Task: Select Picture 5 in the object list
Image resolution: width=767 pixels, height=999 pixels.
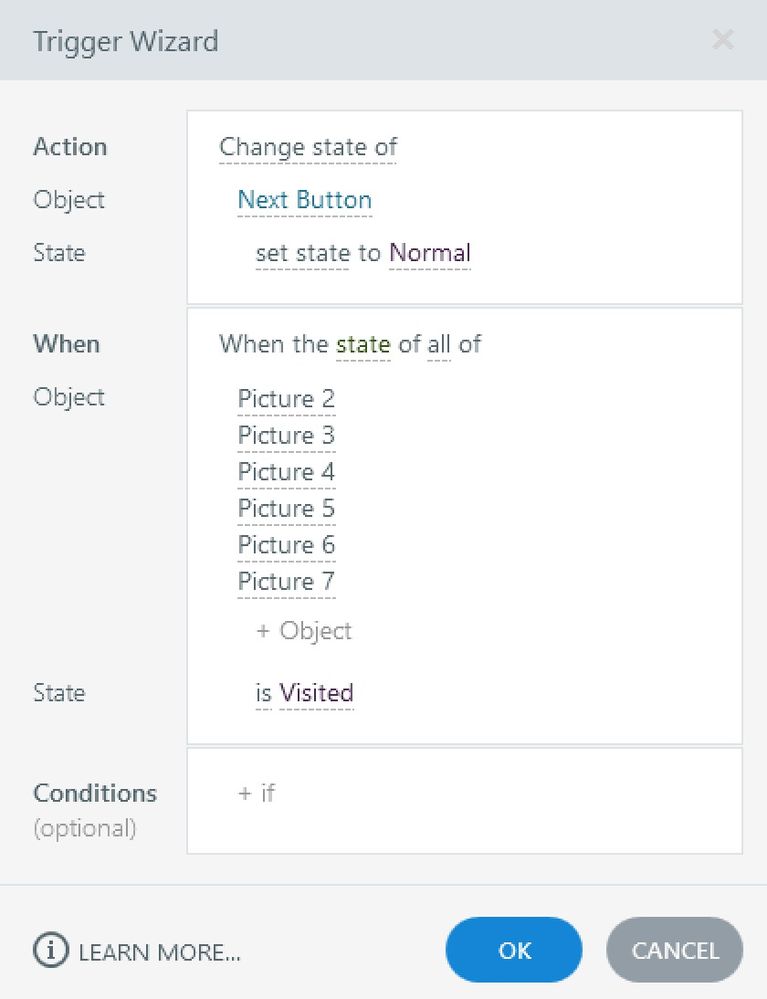Action: tap(286, 509)
